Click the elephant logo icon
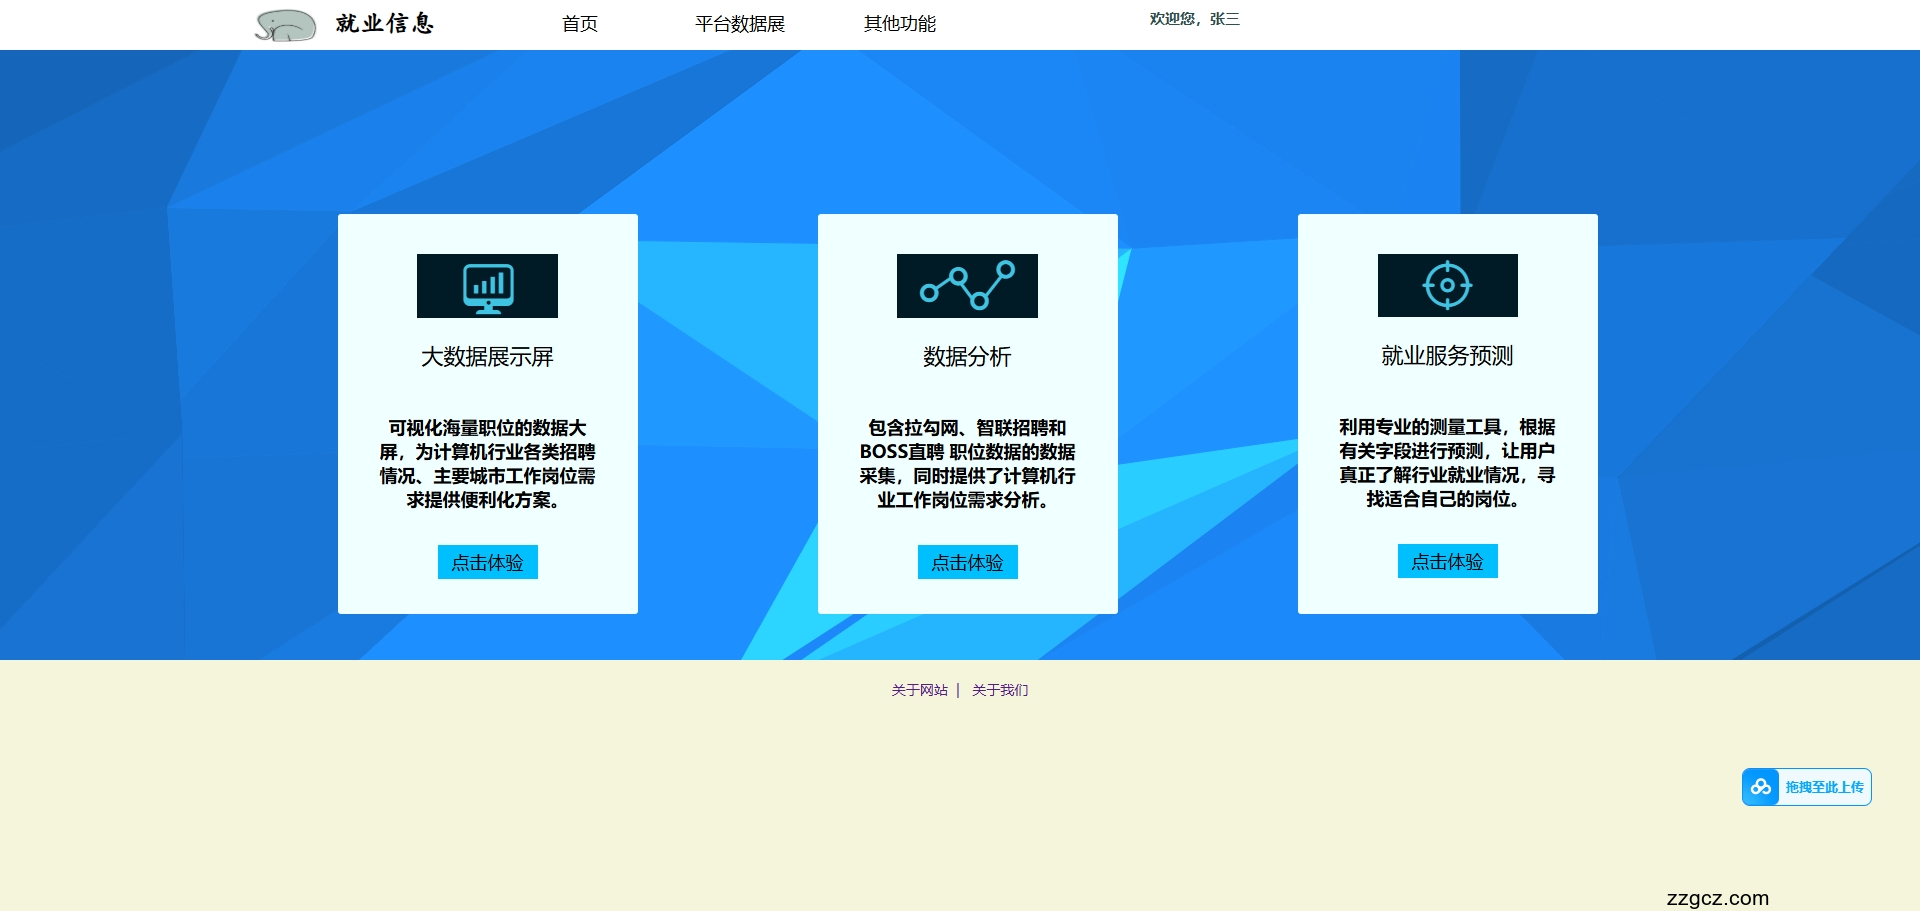Screen dimensions: 1920x911 (x=288, y=25)
